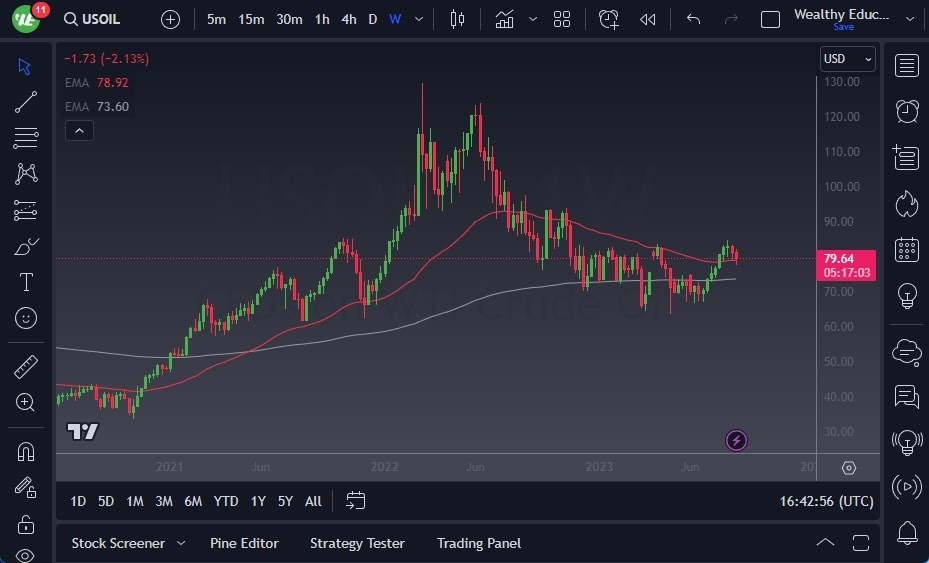
Task: Switch to the Strategy Tester tab
Action: click(x=357, y=543)
